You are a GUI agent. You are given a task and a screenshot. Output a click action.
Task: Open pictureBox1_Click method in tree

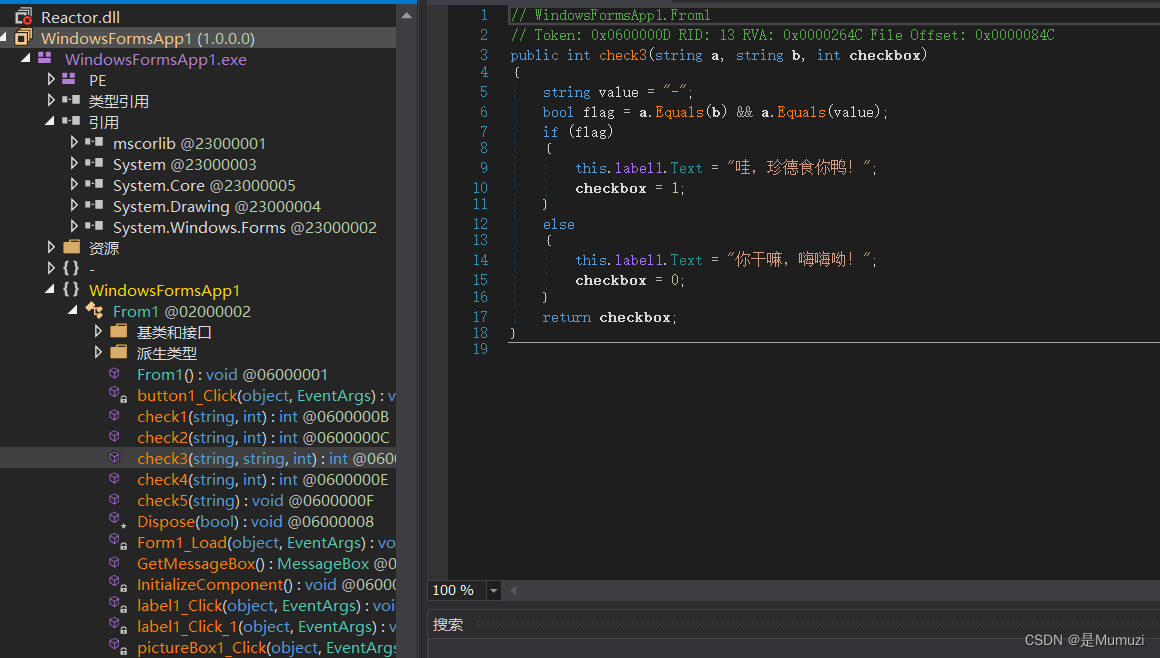(266, 648)
